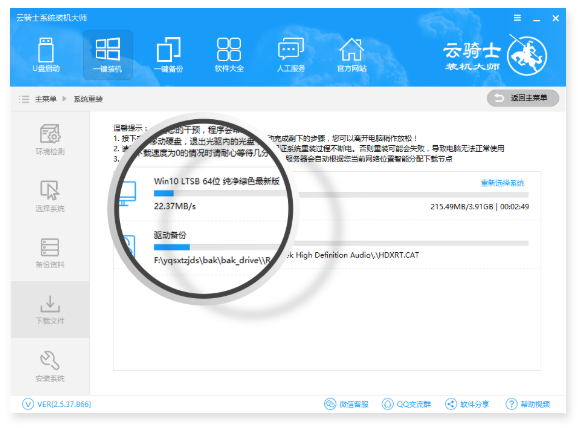Select the 下载文件 download files step

50,309
